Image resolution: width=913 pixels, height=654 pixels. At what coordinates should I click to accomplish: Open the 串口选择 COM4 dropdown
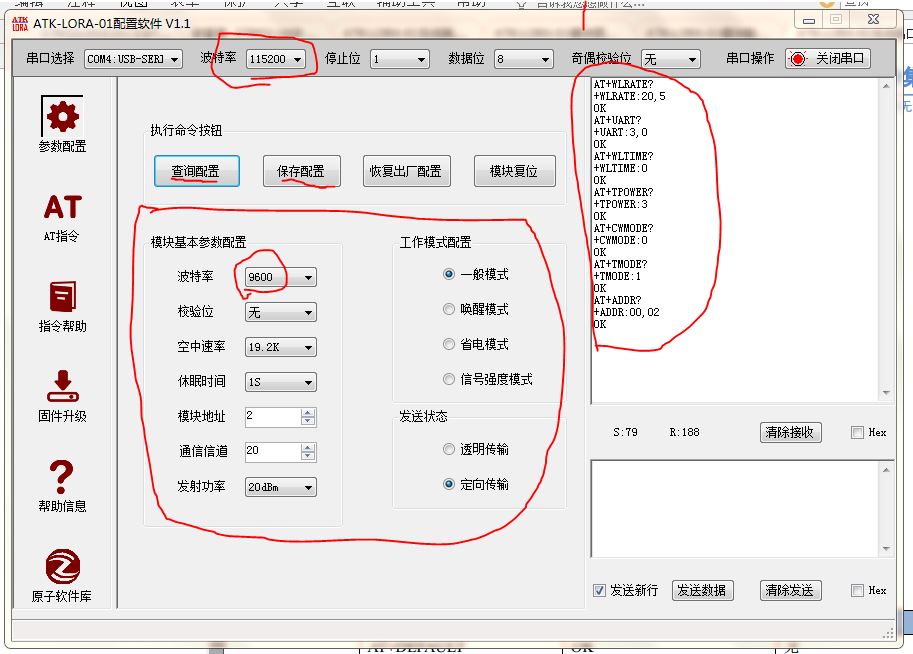(x=133, y=59)
